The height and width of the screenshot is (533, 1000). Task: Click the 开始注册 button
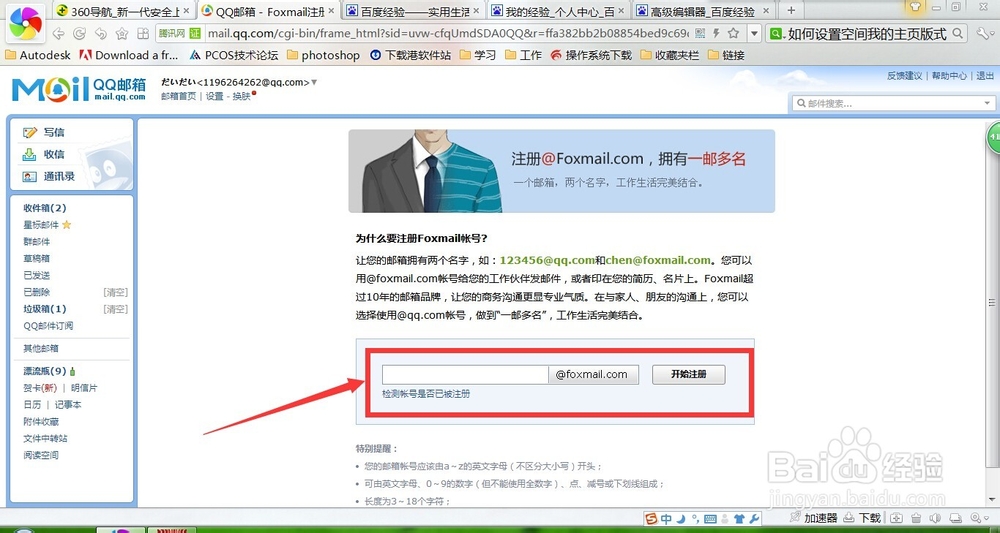688,375
